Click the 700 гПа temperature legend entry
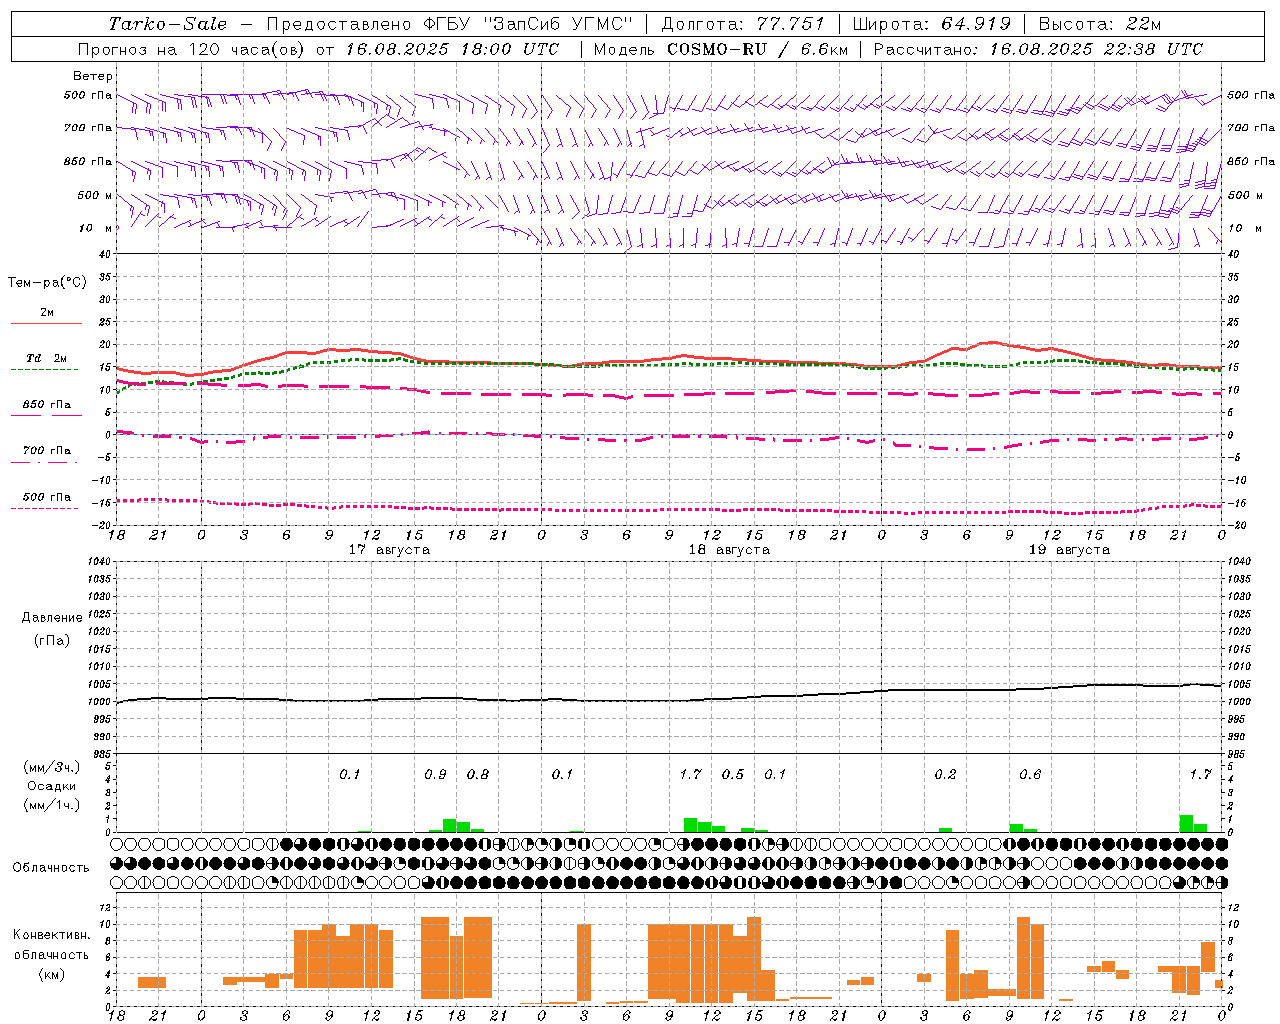The width and height of the screenshot is (1280, 1024). click(46, 450)
